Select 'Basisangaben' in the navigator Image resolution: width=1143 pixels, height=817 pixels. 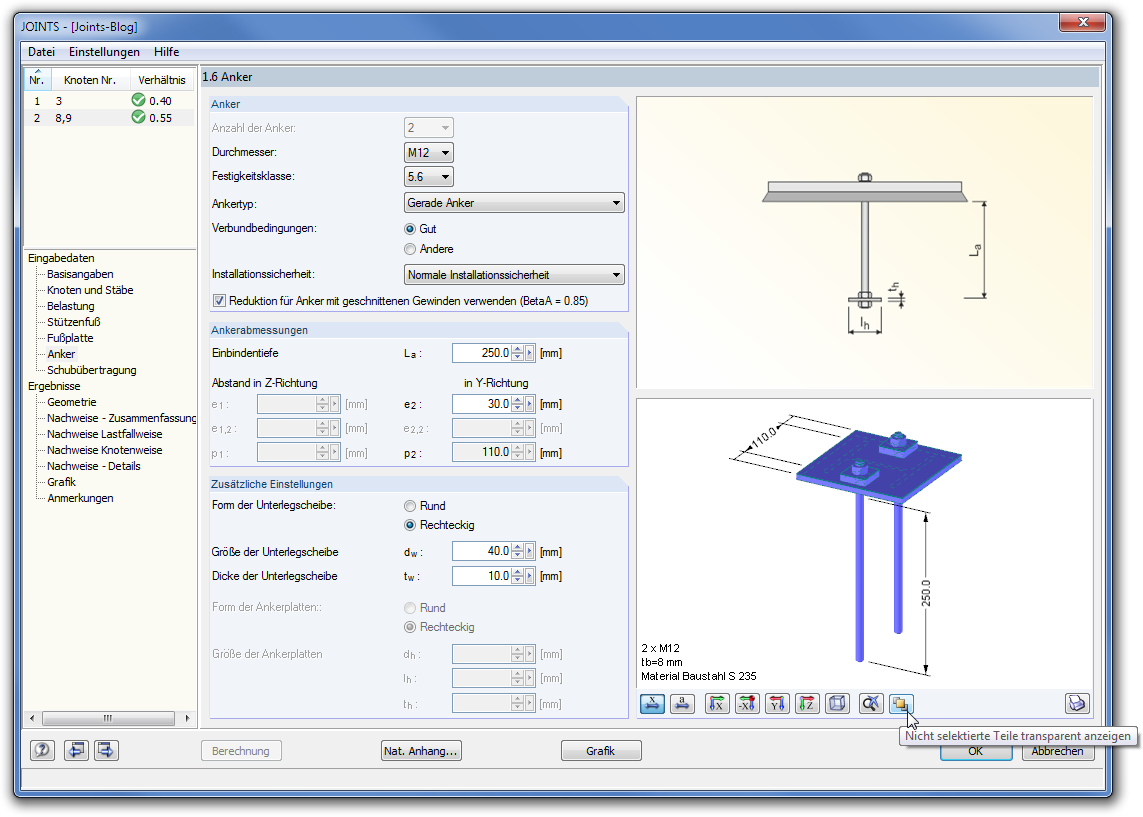80,274
